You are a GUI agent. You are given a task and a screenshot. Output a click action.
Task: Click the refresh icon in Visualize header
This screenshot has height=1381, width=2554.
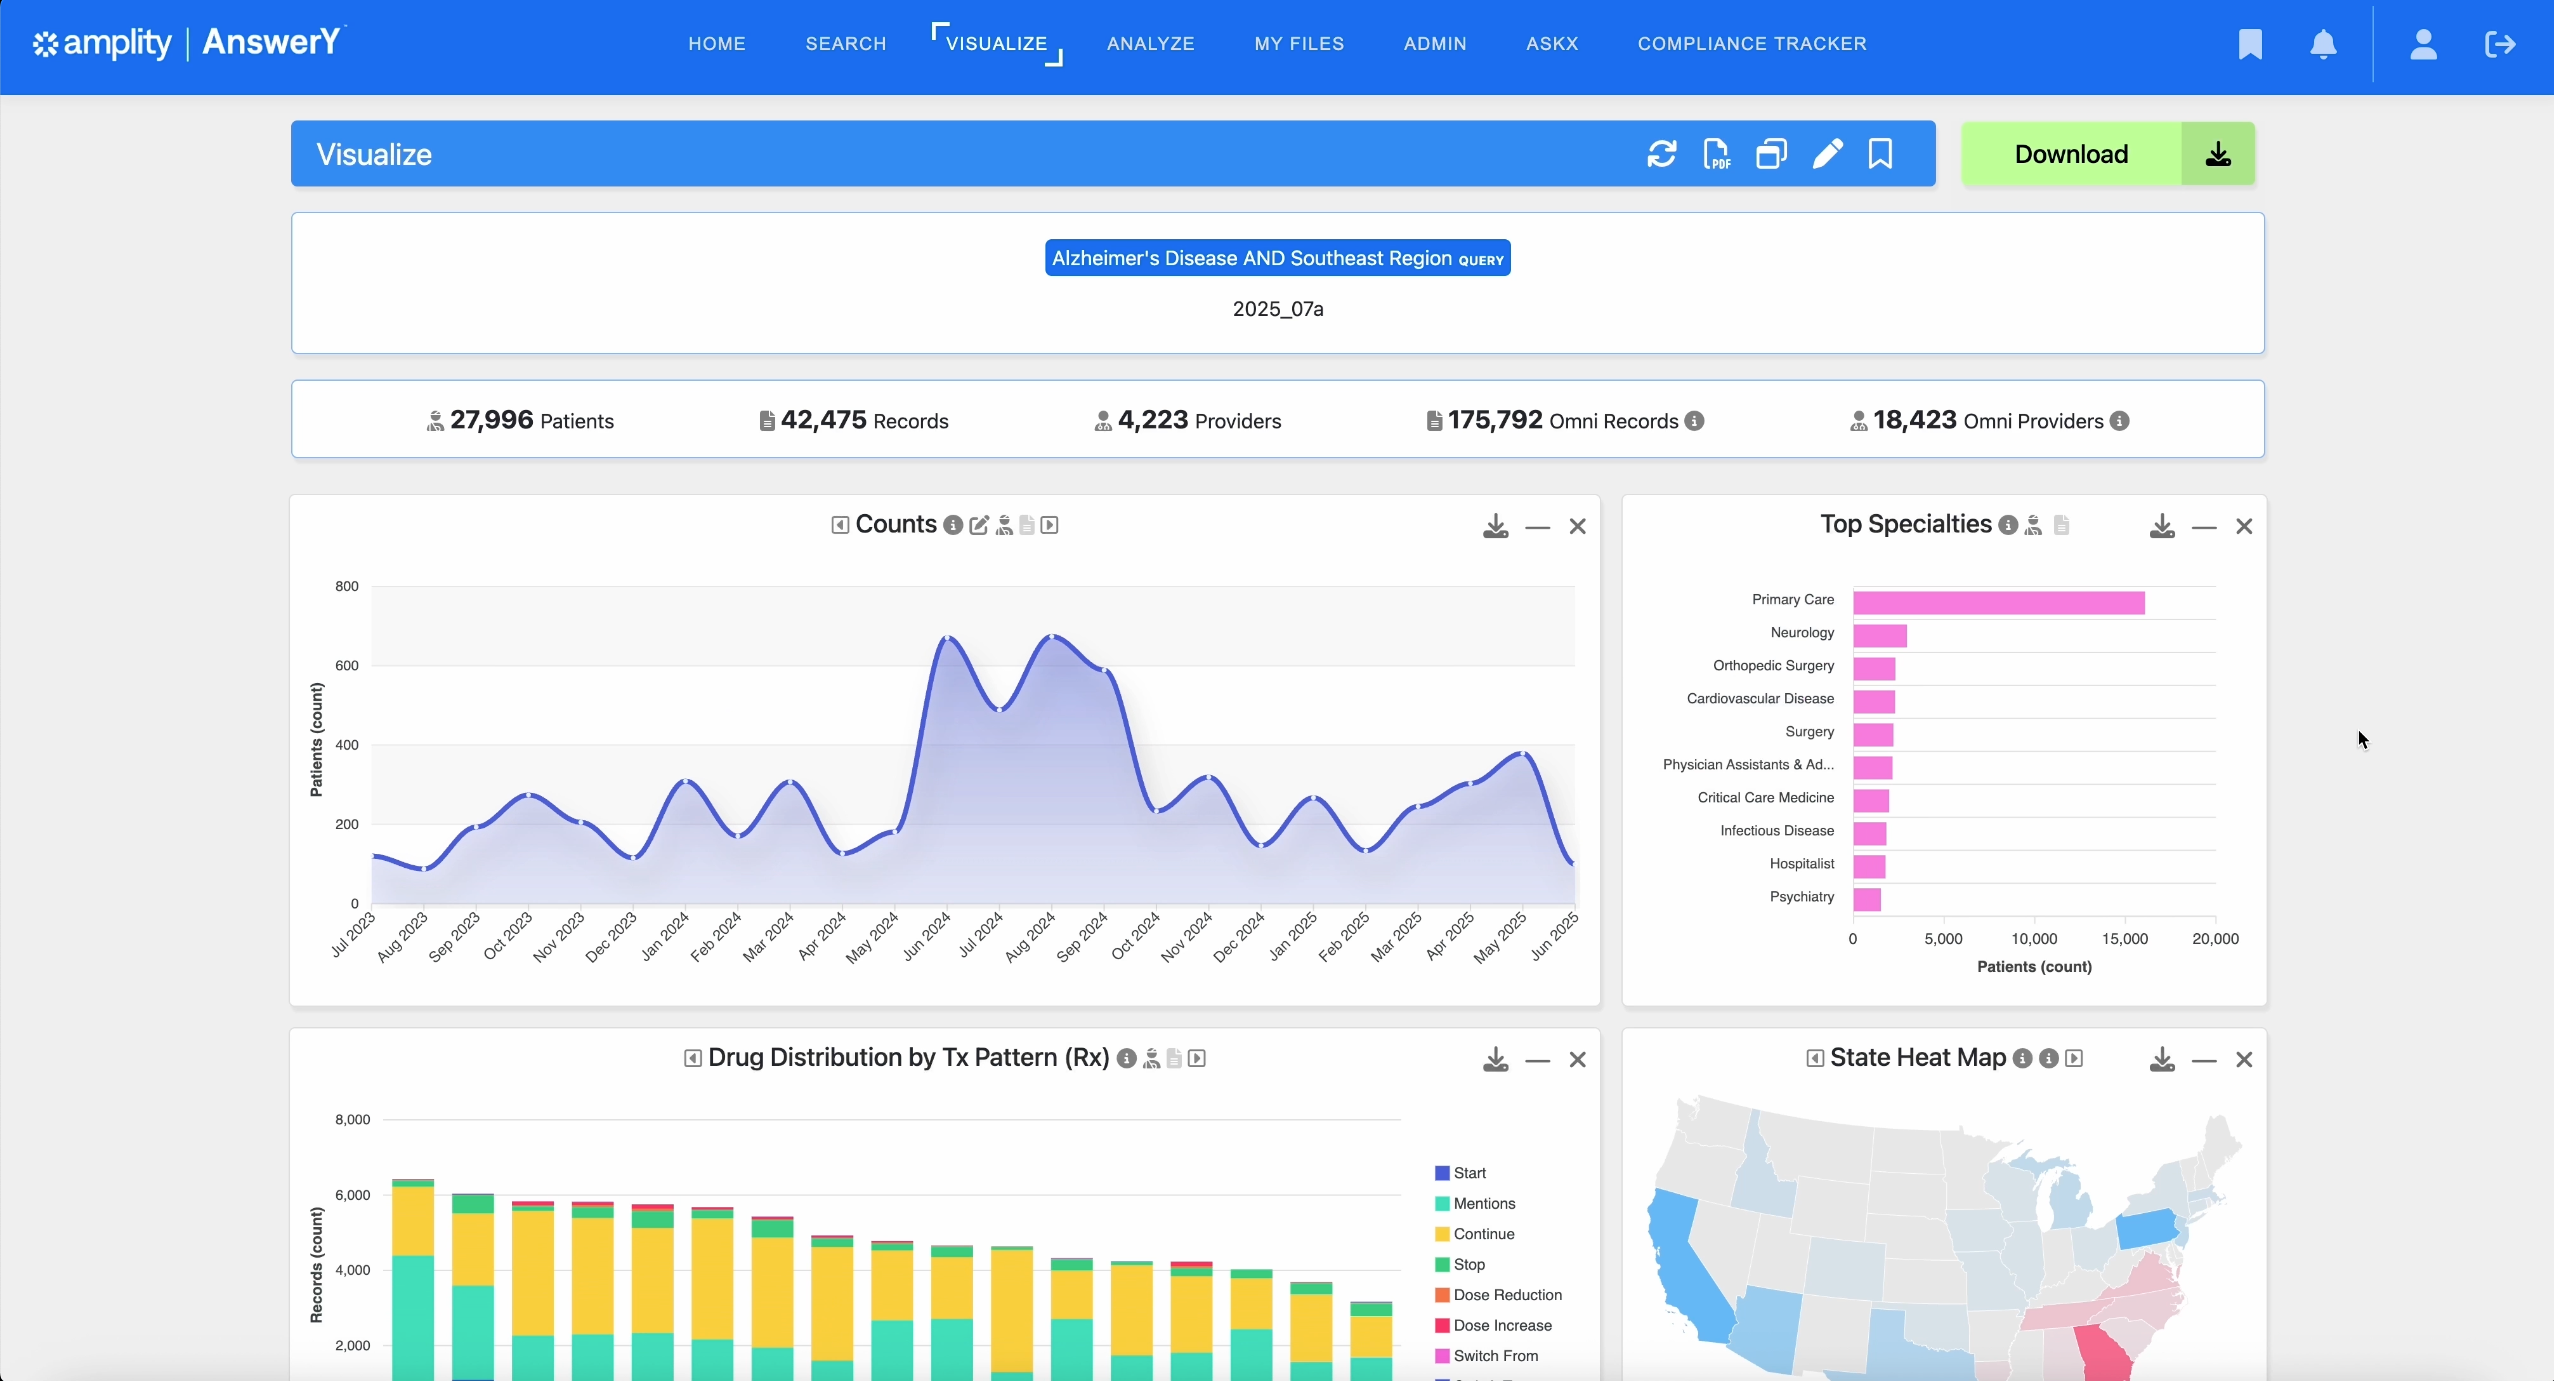[x=1661, y=154]
